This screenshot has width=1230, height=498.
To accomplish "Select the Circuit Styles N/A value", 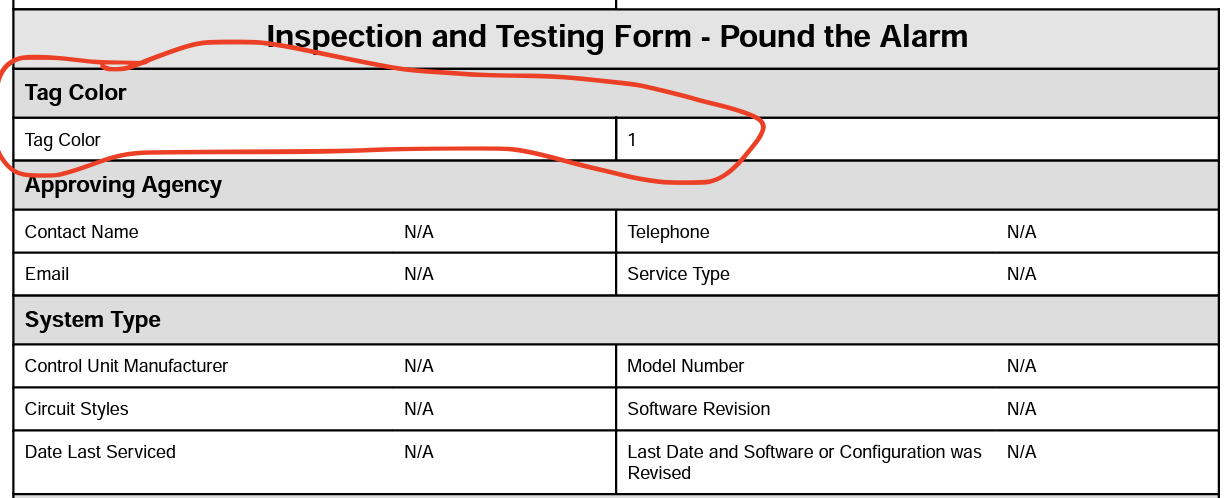I will (419, 409).
